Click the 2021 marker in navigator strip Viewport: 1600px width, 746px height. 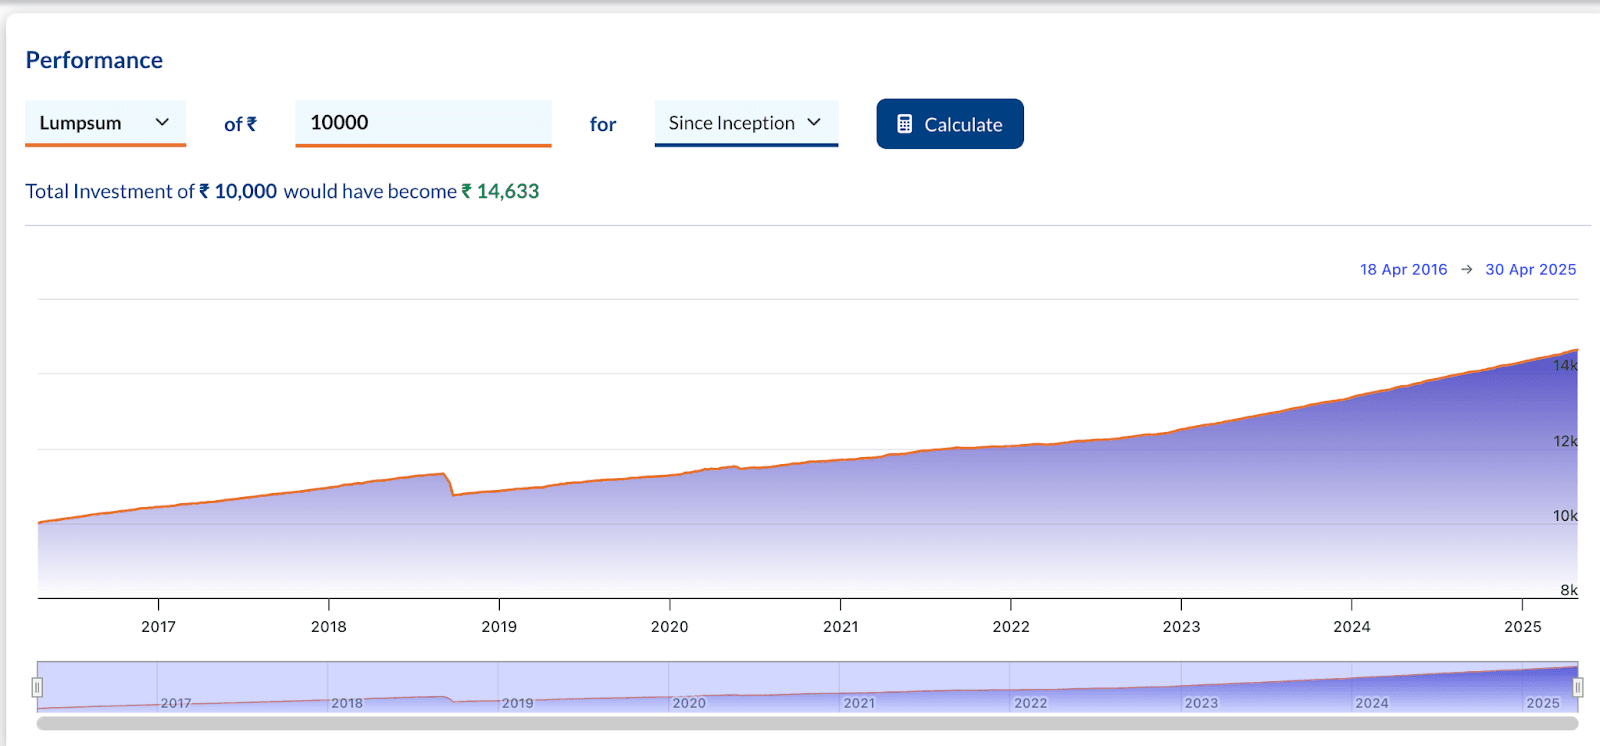point(859,703)
